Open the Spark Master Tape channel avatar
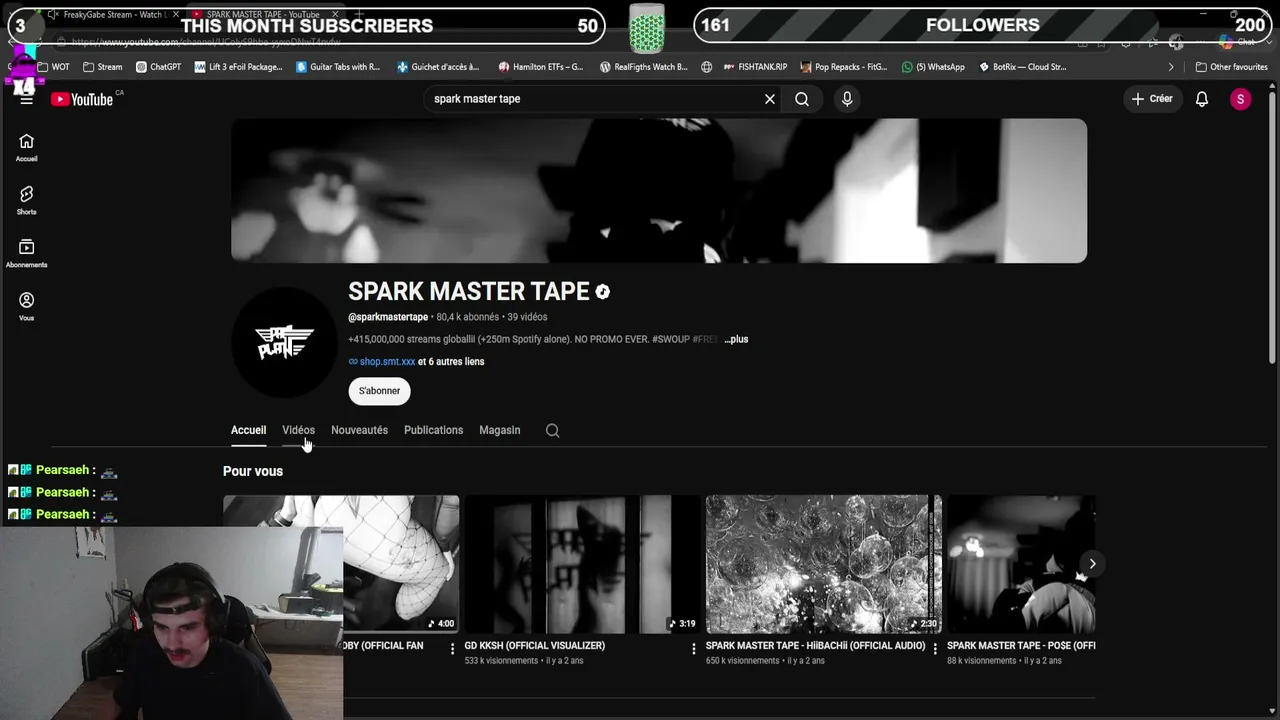 coord(284,342)
